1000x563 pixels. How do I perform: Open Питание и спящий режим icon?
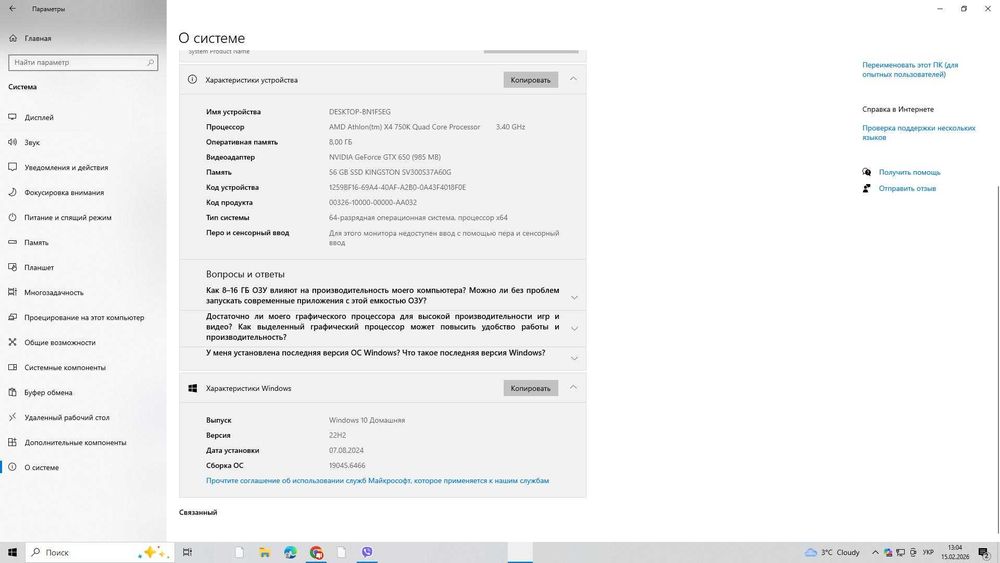pos(12,217)
